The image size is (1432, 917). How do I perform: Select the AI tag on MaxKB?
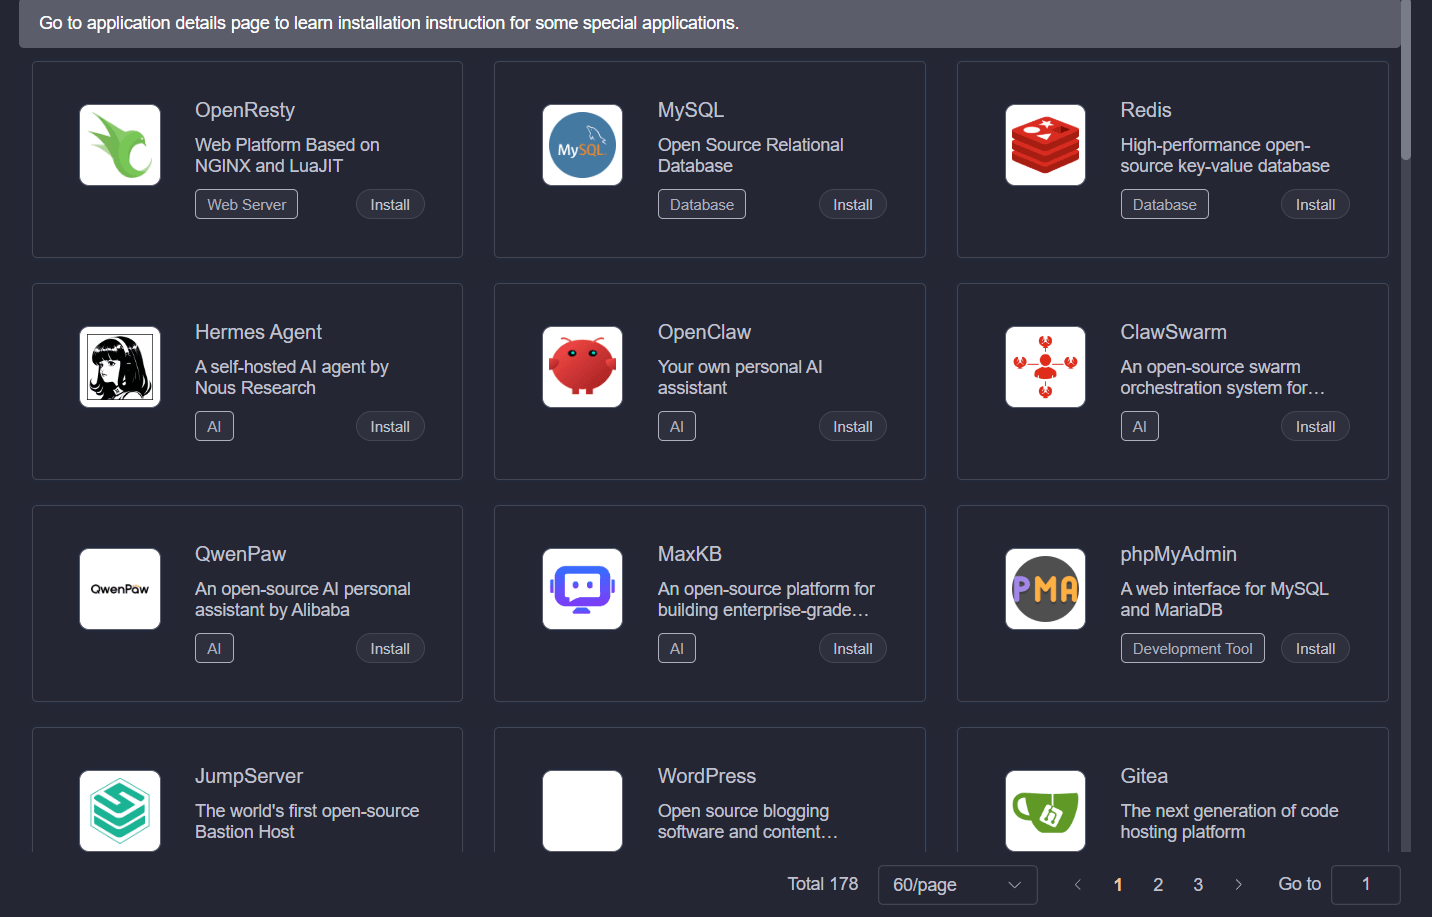[677, 648]
